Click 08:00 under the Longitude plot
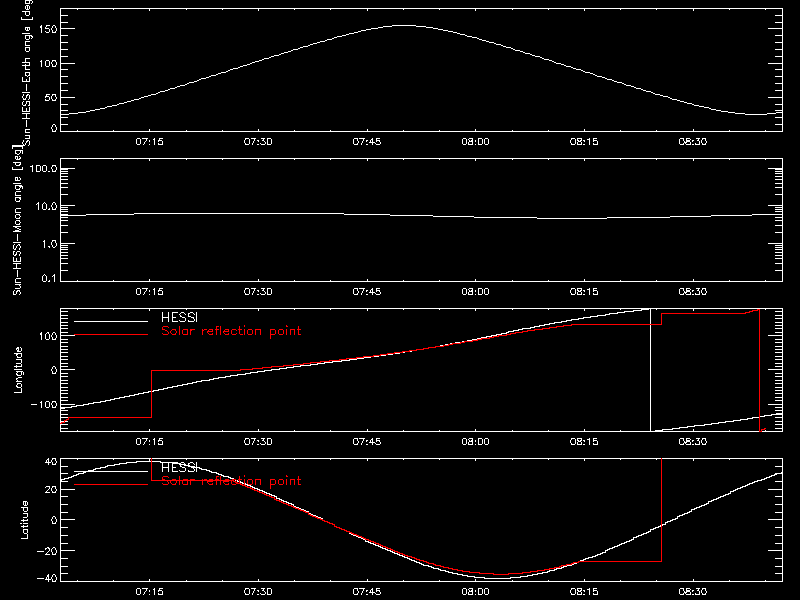 (476, 442)
